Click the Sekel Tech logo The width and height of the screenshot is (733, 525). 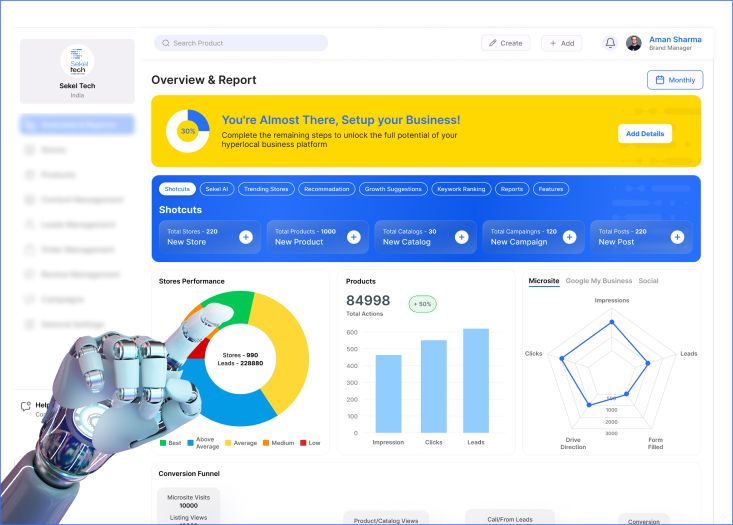[78, 61]
